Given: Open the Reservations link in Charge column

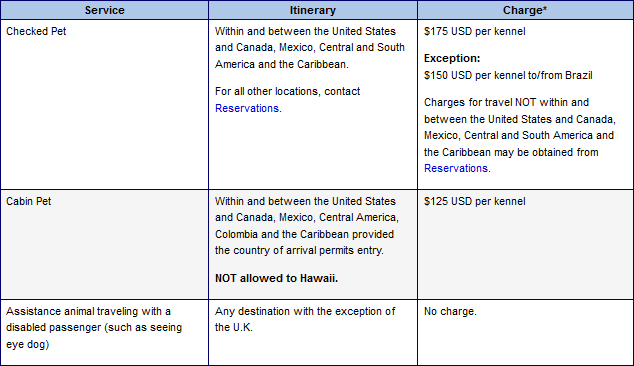Looking at the screenshot, I should [456, 168].
